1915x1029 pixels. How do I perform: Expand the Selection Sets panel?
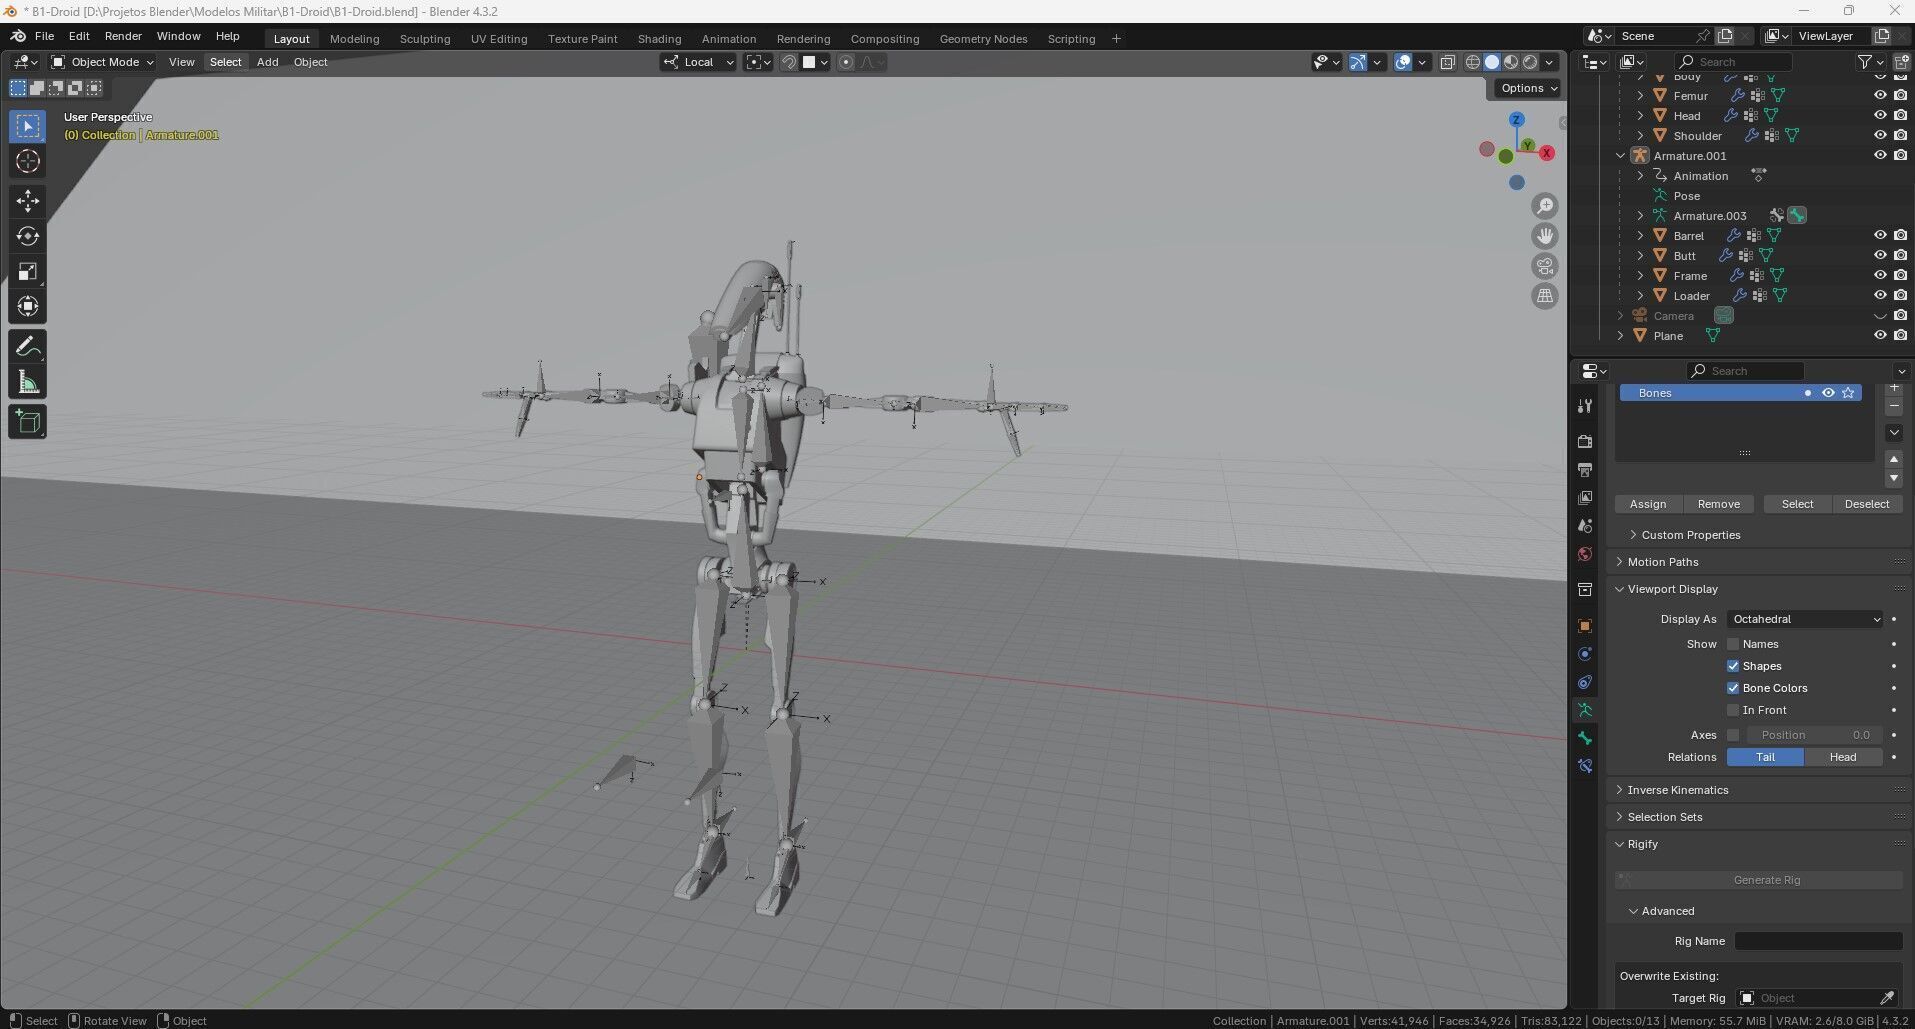(1665, 817)
